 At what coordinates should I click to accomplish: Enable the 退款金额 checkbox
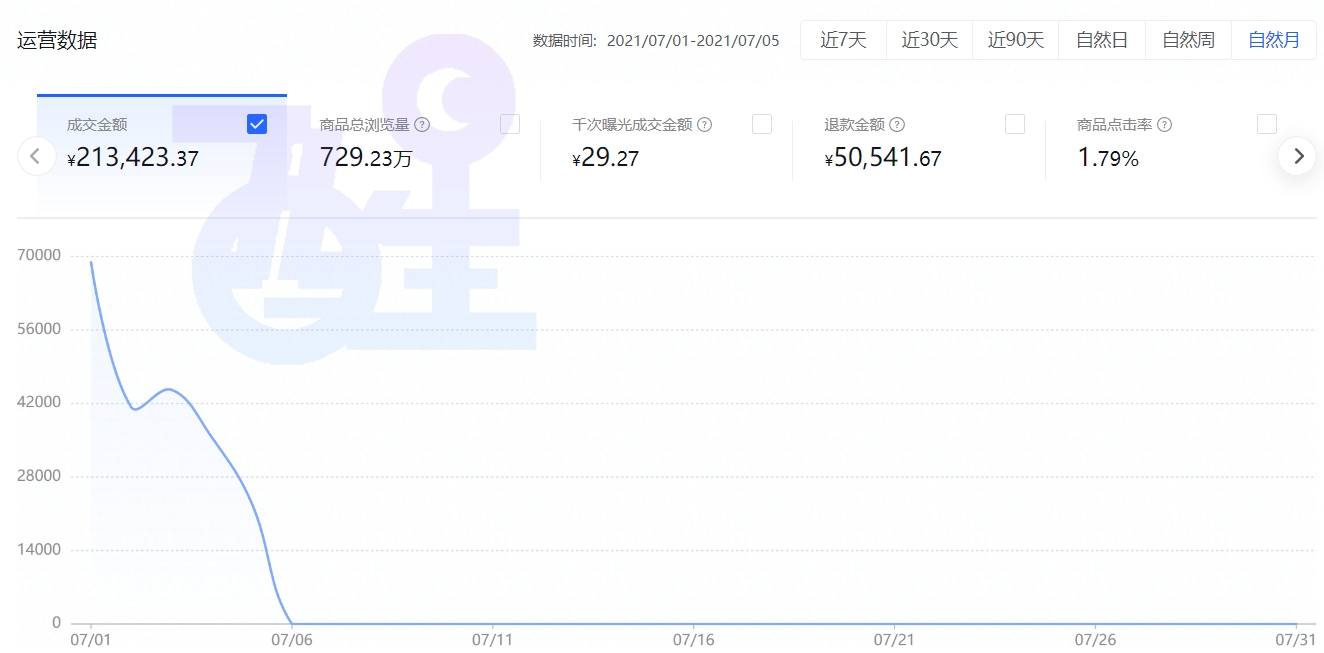pyautogui.click(x=1015, y=124)
